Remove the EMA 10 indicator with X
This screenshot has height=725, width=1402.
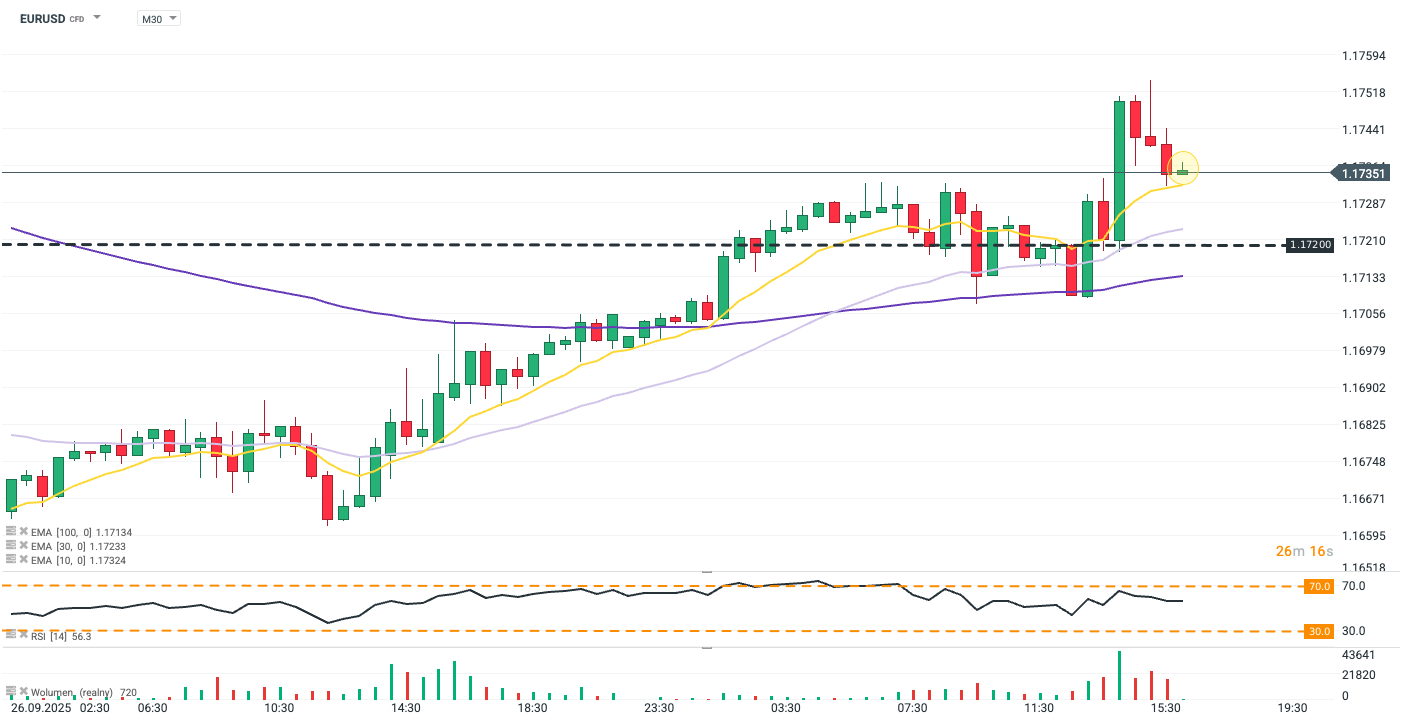point(22,560)
